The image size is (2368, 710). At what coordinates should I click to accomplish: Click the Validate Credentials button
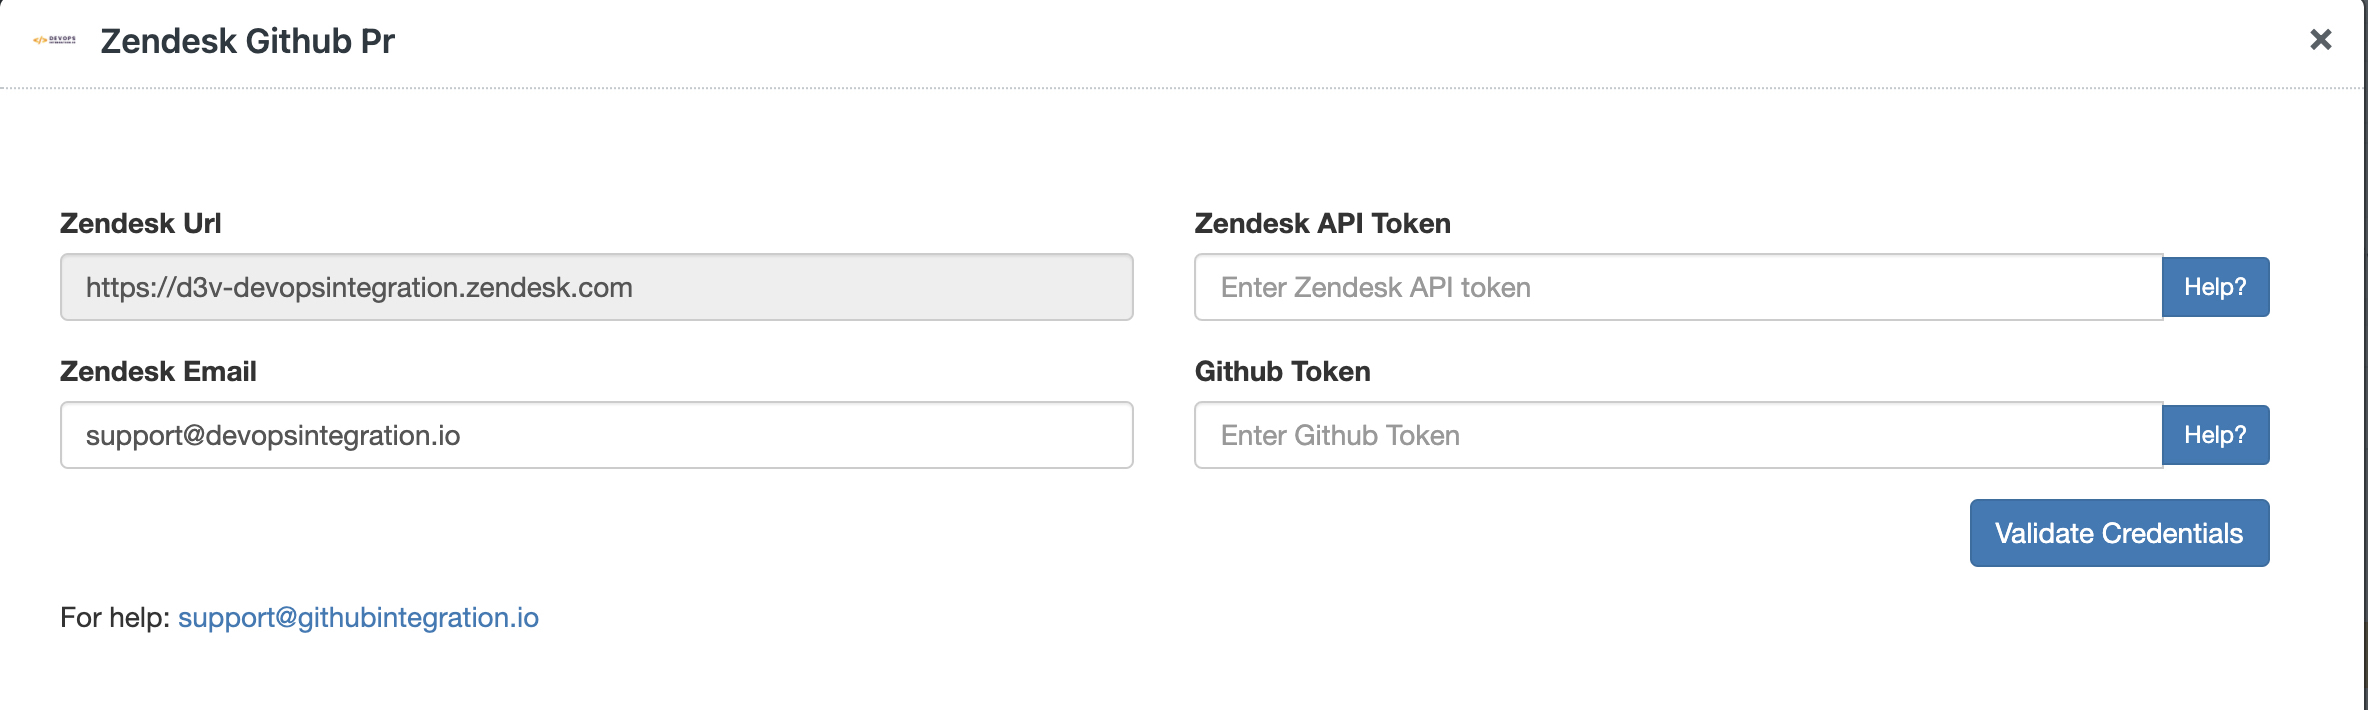click(x=2119, y=533)
